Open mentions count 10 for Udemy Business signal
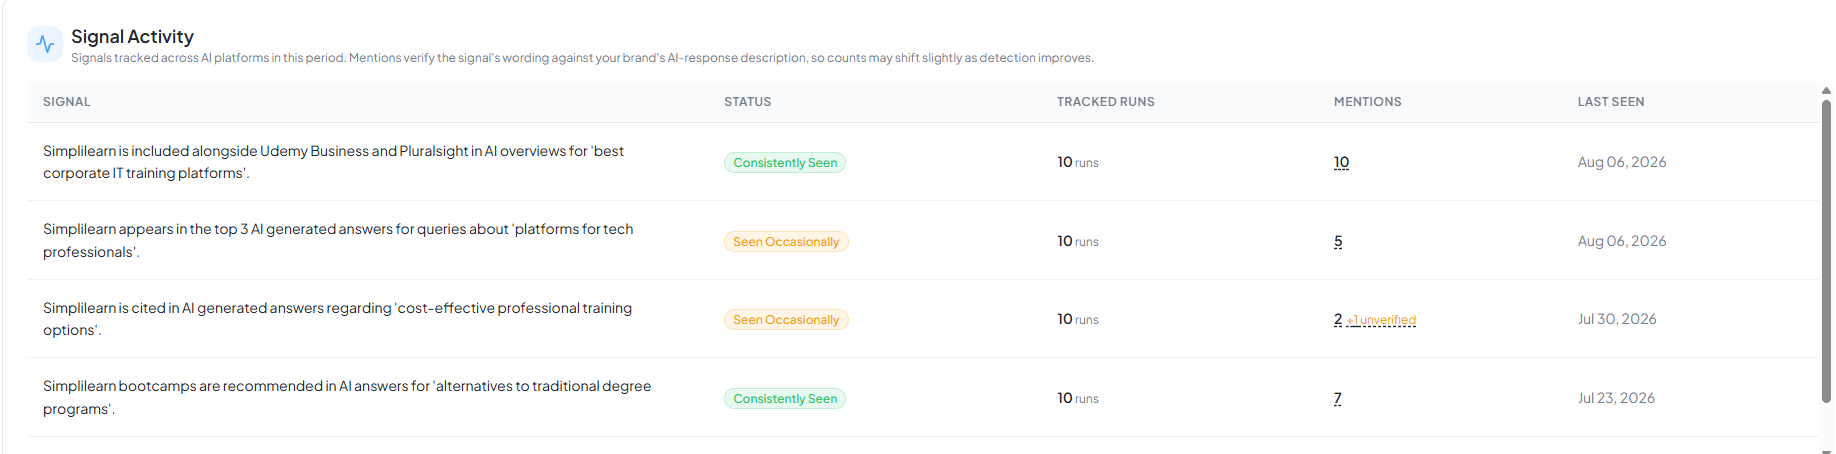Viewport: 1836px width, 454px height. point(1341,162)
